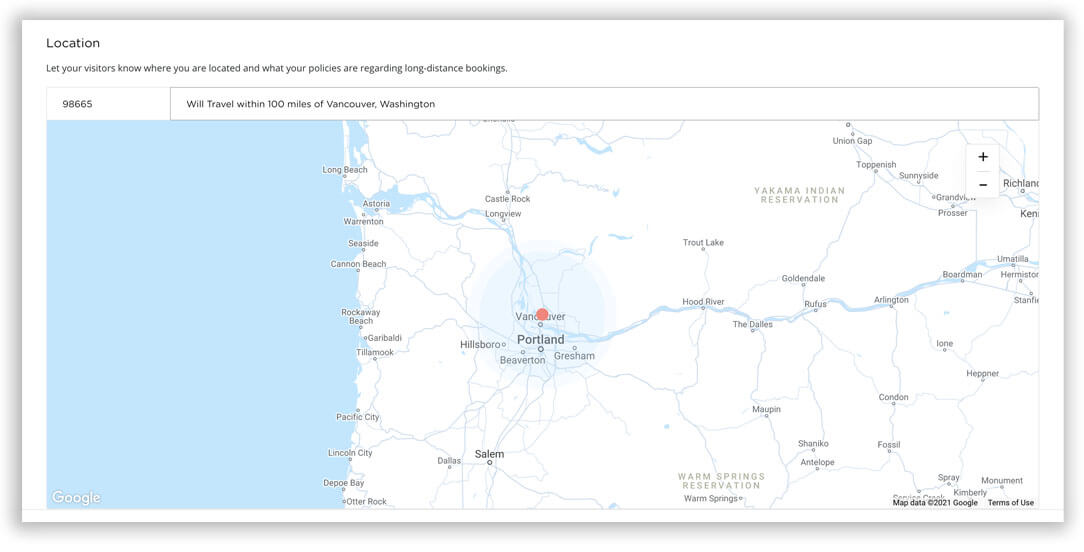The width and height of the screenshot is (1084, 552).
Task: Click the Location section heading
Action: [x=73, y=43]
